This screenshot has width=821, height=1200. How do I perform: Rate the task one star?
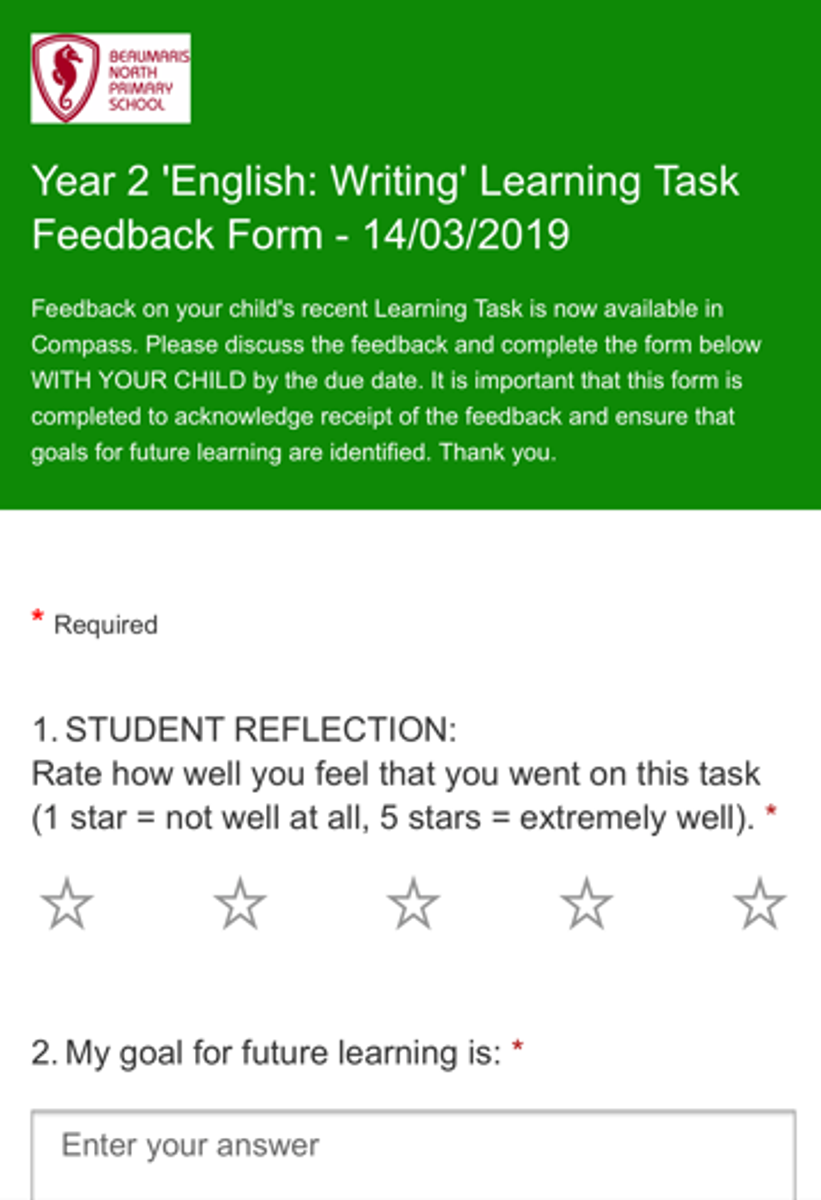point(67,905)
